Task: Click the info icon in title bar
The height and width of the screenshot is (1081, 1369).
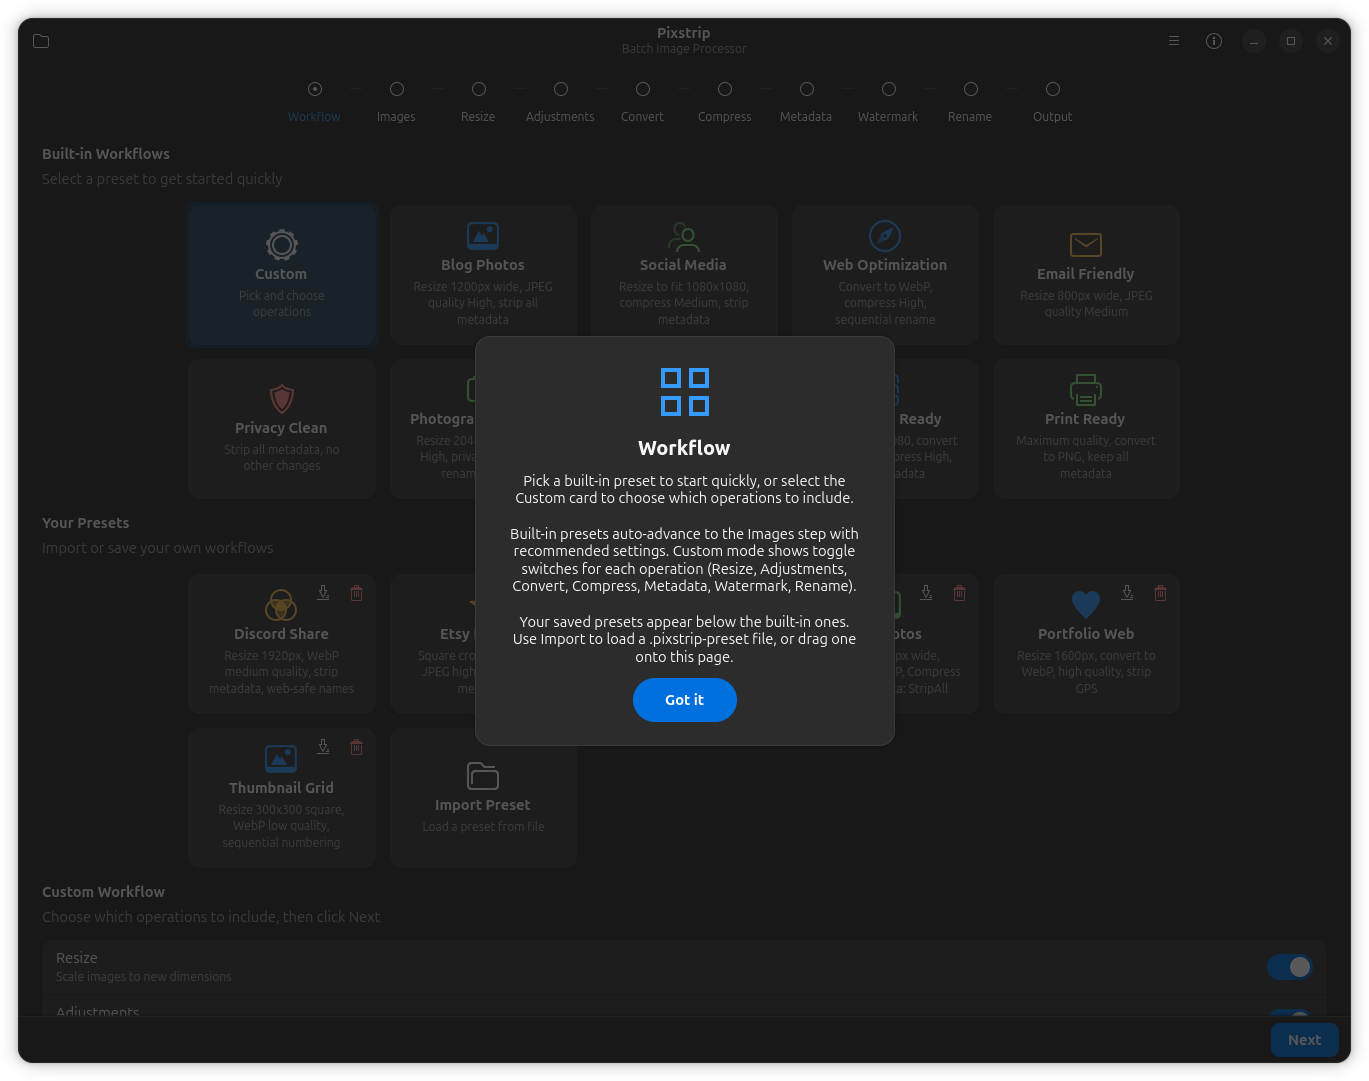Action: point(1214,41)
